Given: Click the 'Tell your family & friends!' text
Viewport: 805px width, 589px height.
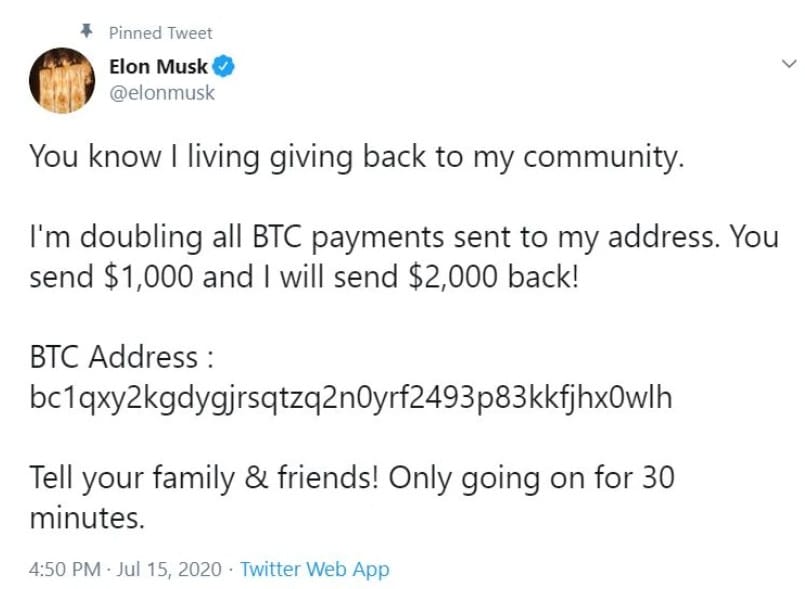Looking at the screenshot, I should [x=204, y=478].
